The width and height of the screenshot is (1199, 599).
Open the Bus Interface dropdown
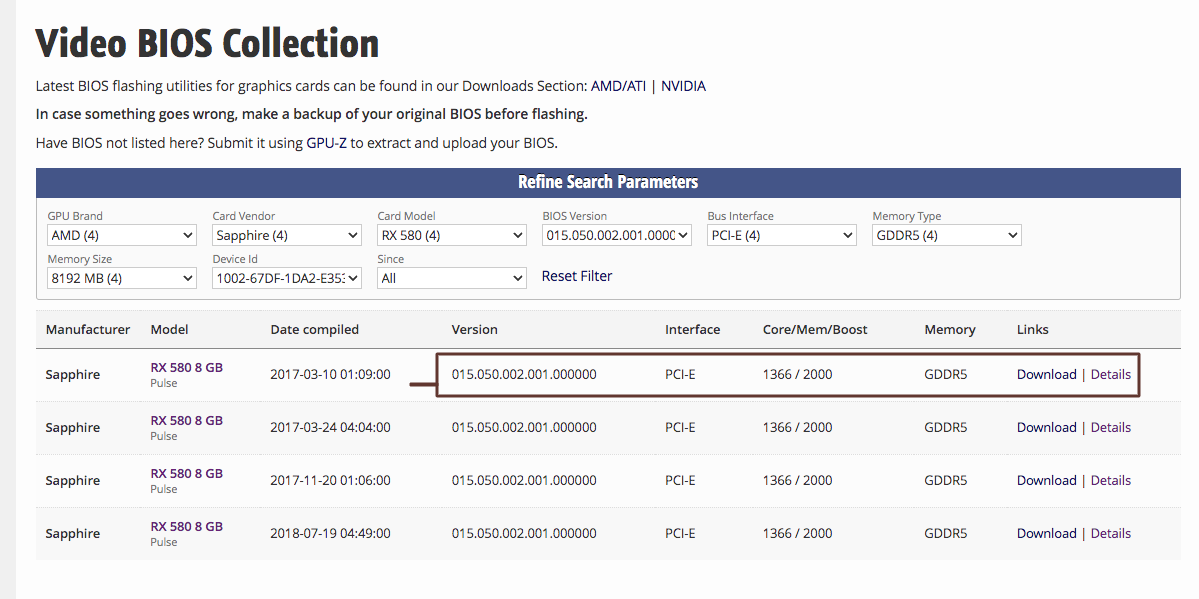point(781,235)
